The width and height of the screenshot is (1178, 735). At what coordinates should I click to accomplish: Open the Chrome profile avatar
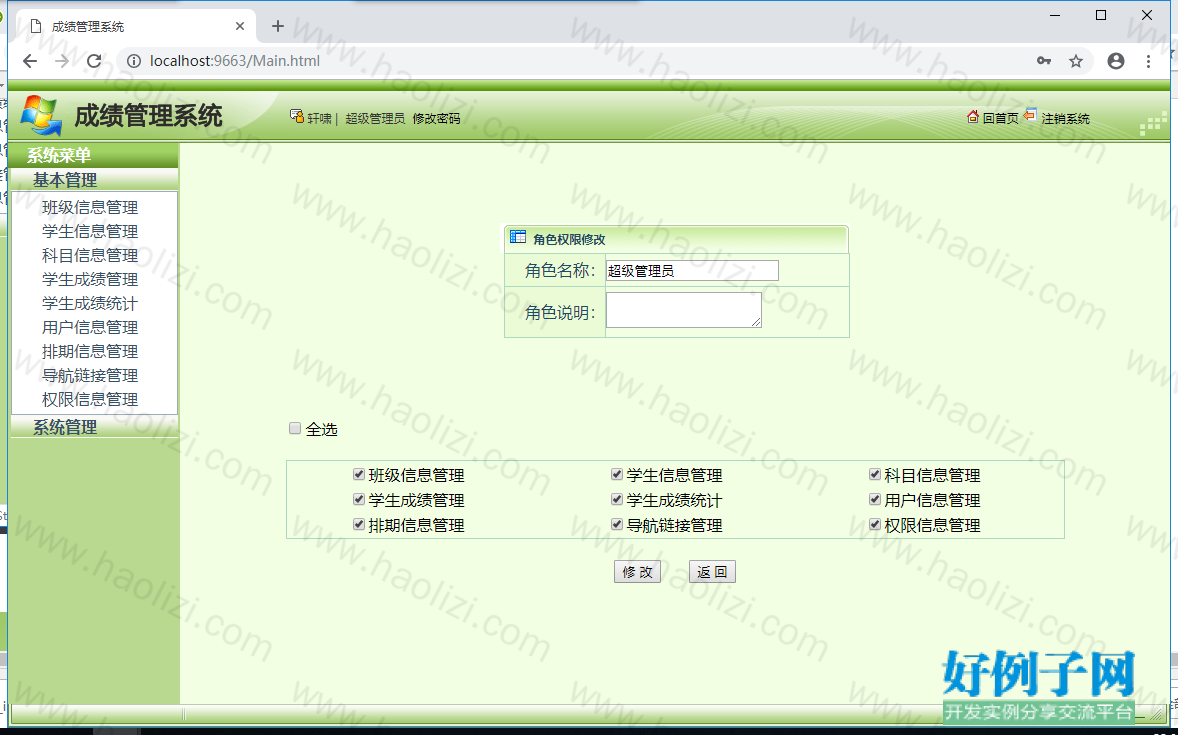coord(1116,61)
